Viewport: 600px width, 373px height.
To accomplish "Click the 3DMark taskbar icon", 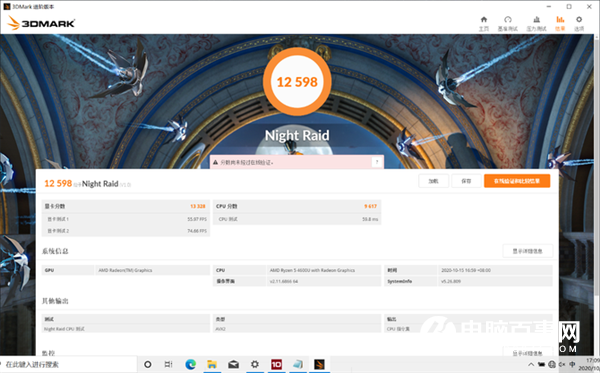I will coord(319,364).
